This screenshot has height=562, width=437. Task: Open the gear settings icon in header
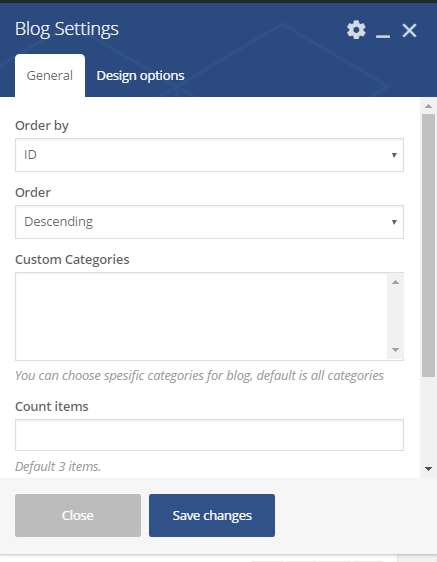coord(356,30)
